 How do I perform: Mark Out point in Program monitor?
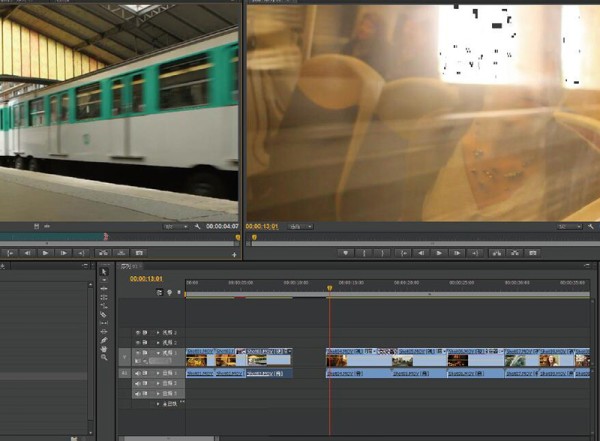pos(382,253)
